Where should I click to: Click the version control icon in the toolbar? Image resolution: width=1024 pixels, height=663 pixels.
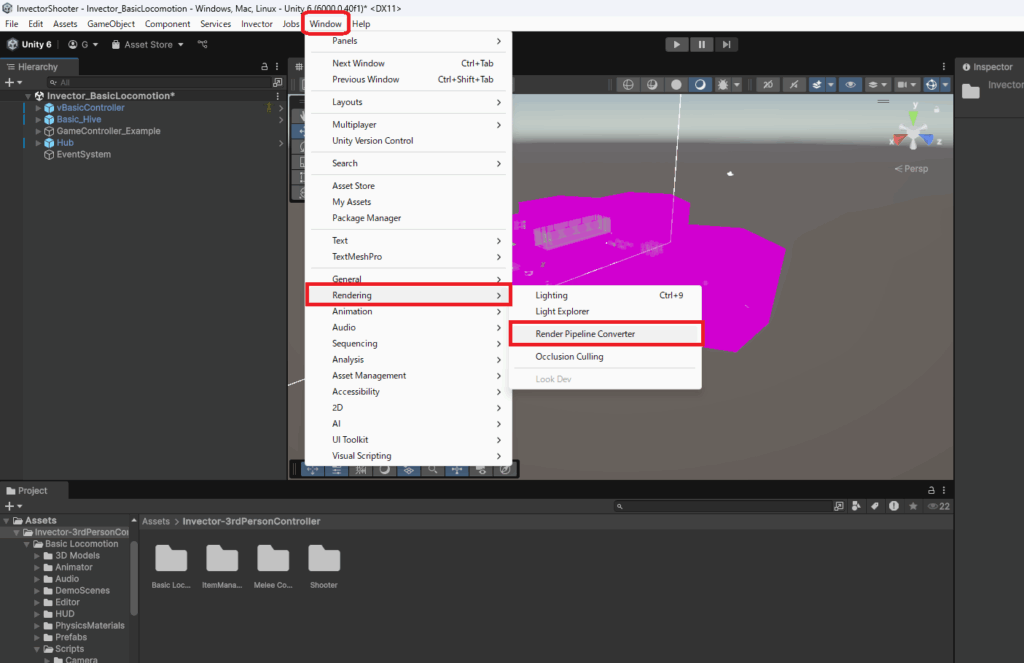tap(202, 44)
